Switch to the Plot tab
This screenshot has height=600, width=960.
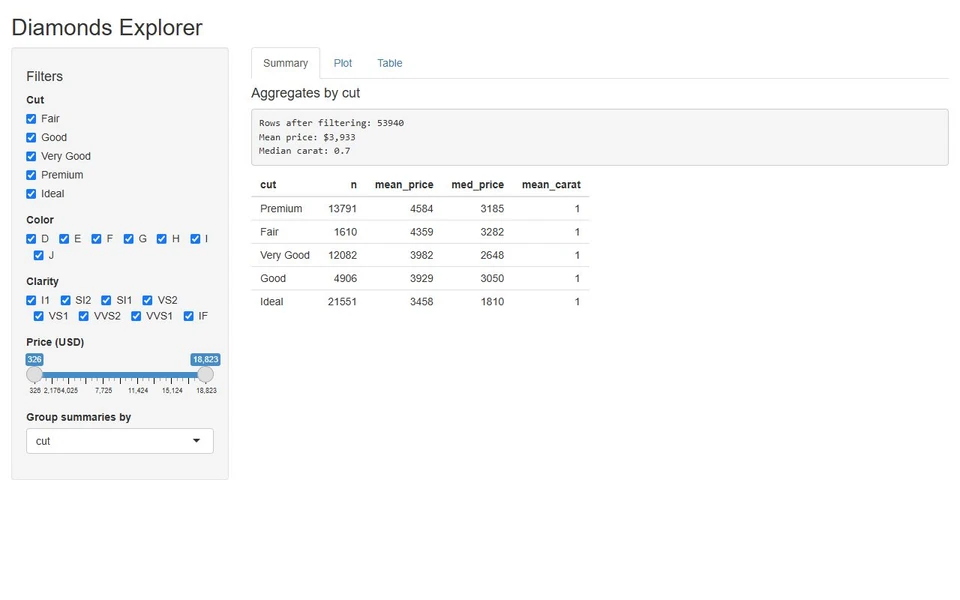(343, 63)
